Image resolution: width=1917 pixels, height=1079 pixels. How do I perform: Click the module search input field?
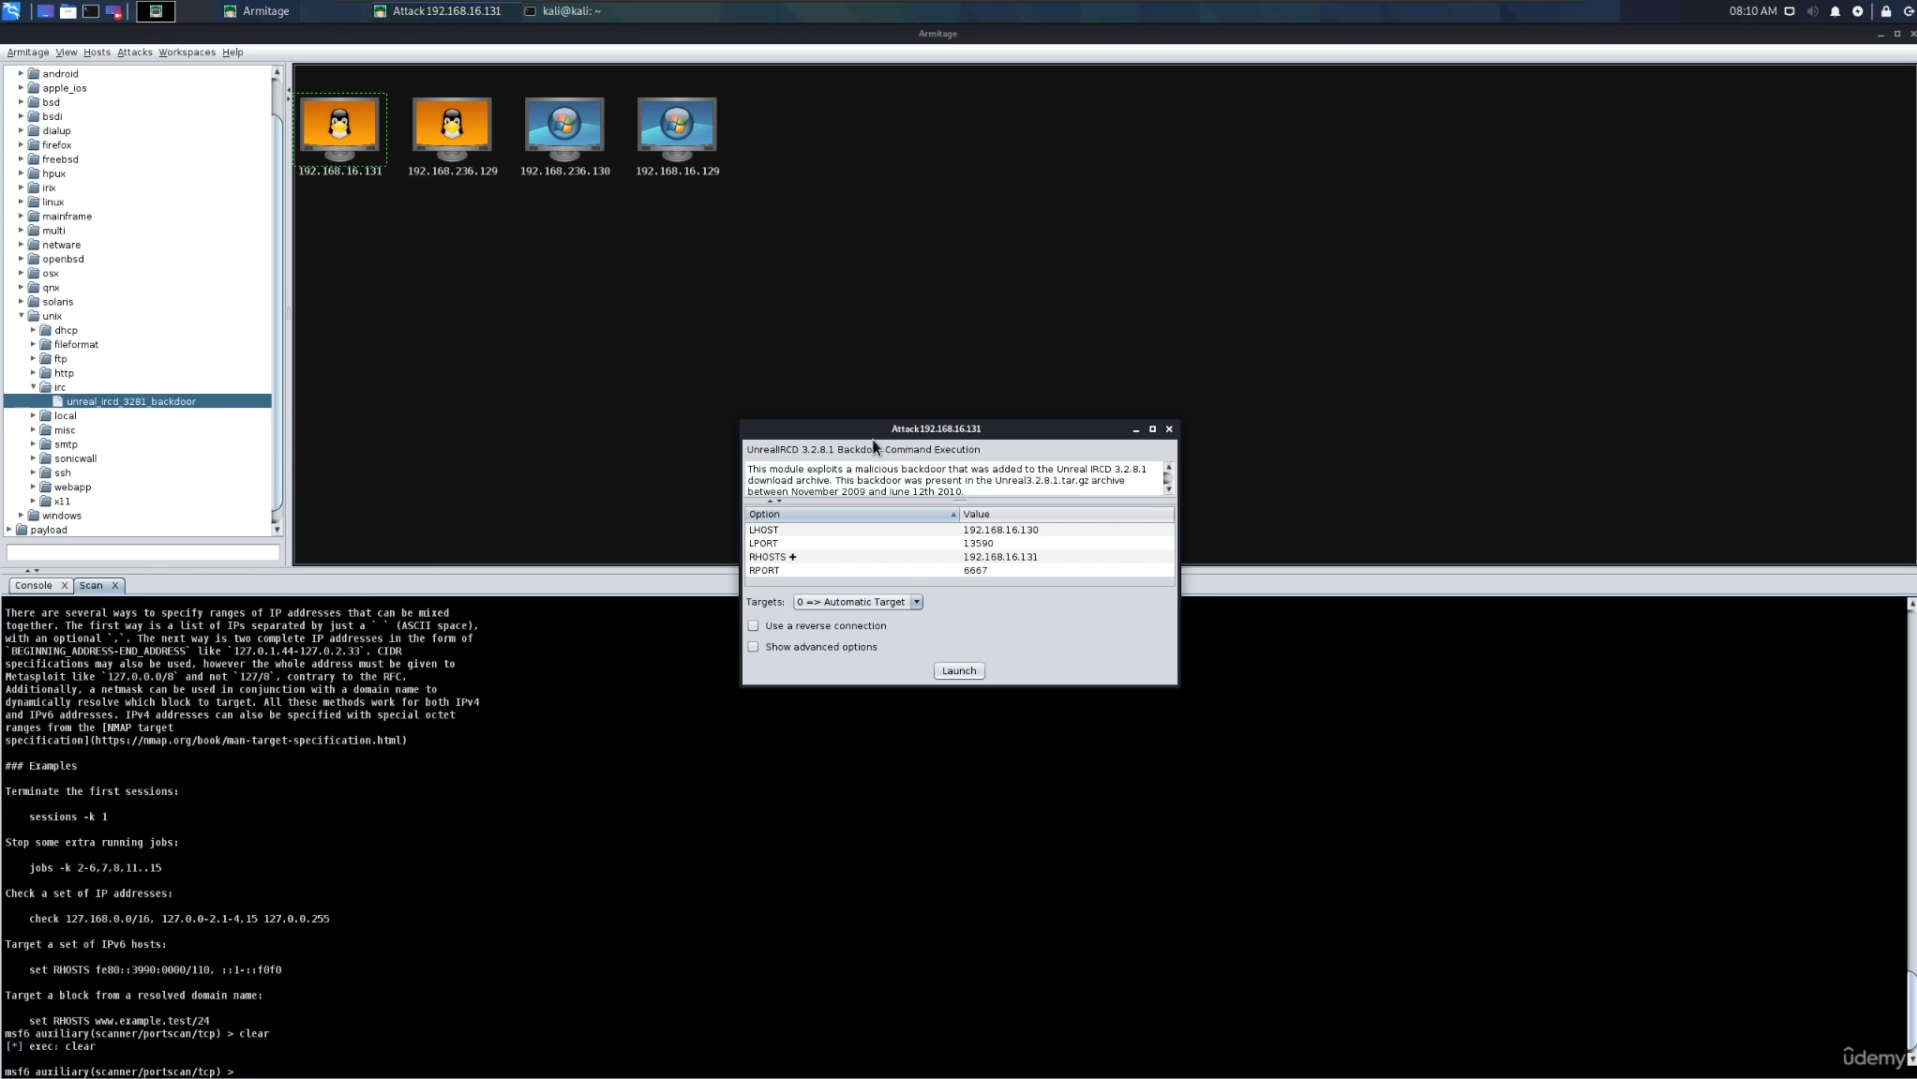(143, 553)
